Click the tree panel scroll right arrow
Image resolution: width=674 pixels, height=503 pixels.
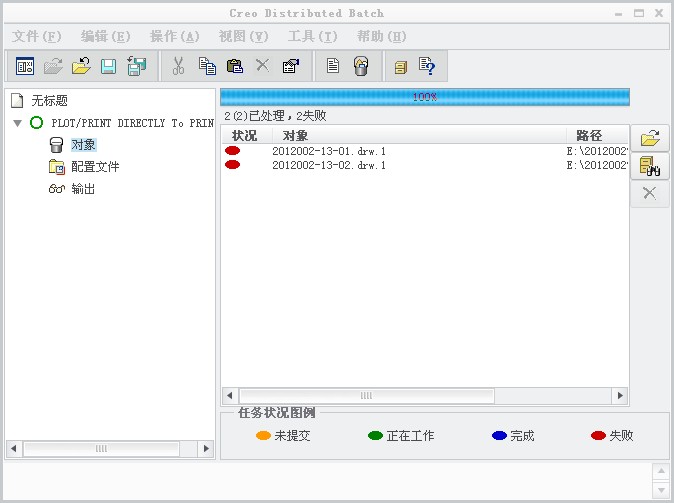coord(206,449)
